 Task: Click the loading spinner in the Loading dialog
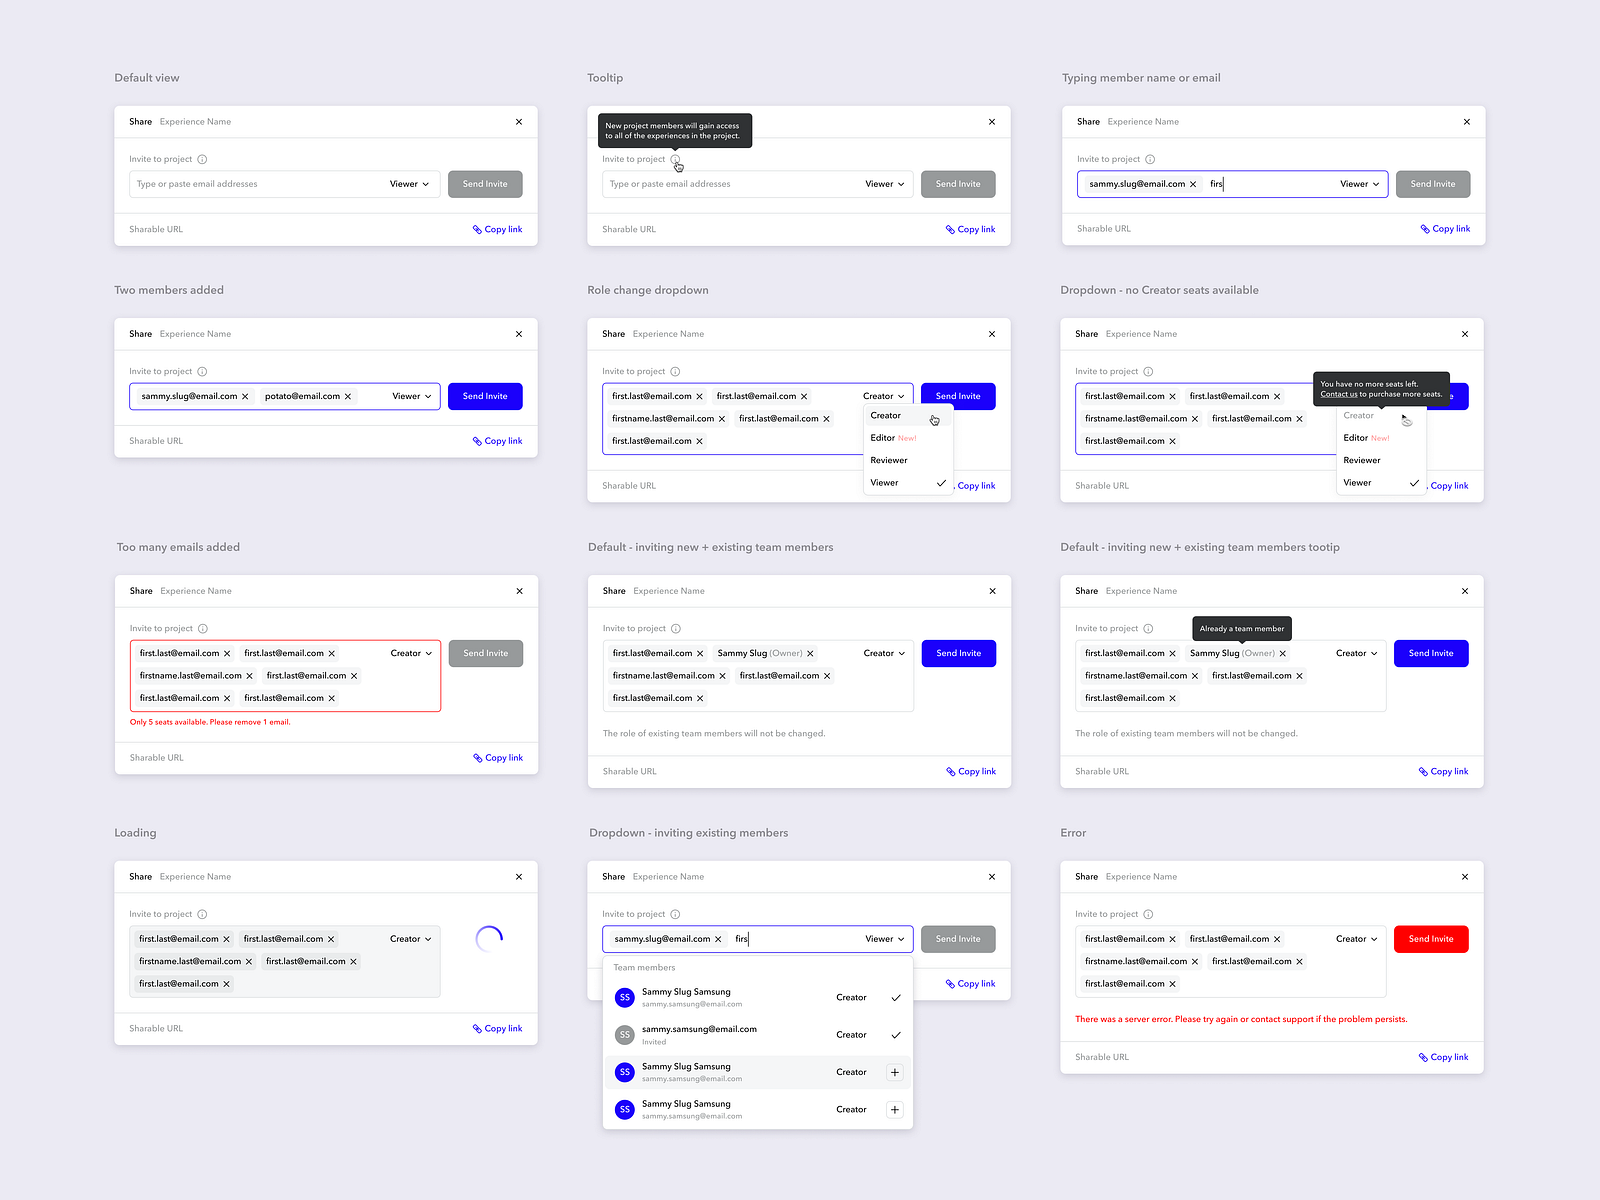[489, 938]
